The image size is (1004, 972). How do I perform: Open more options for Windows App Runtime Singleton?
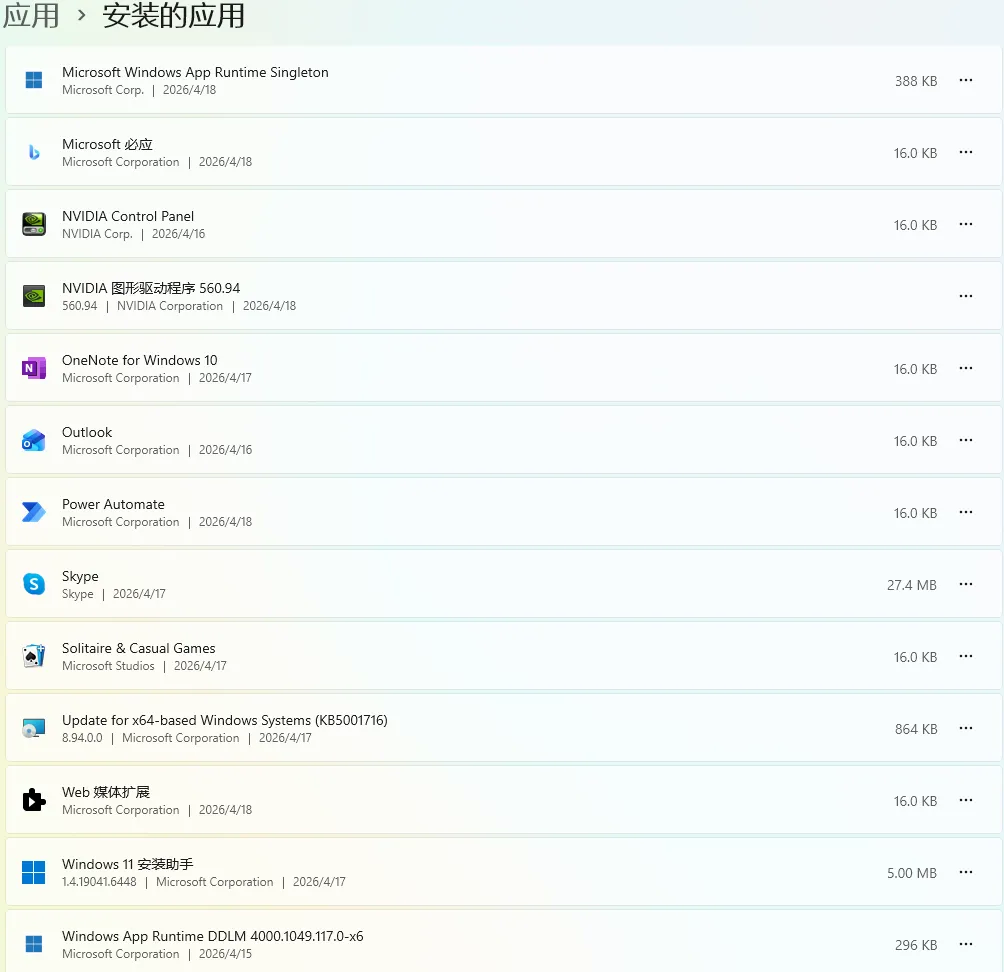966,80
